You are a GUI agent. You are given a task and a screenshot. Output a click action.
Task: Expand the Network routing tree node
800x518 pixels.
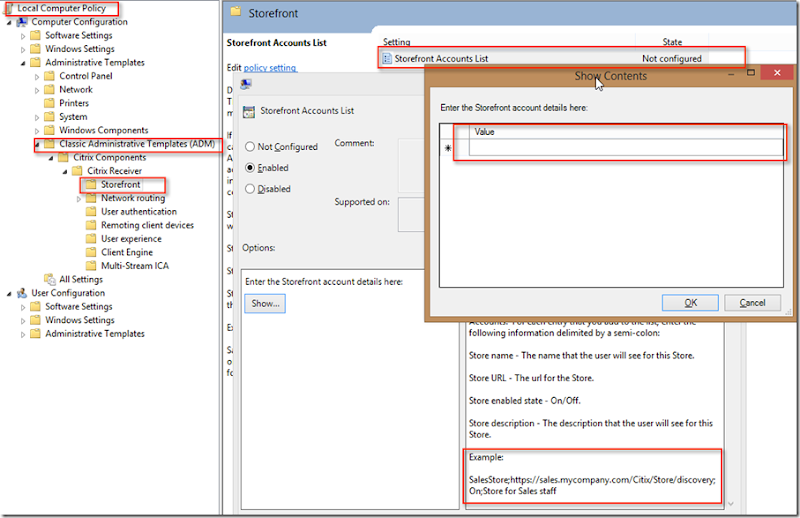(79, 199)
